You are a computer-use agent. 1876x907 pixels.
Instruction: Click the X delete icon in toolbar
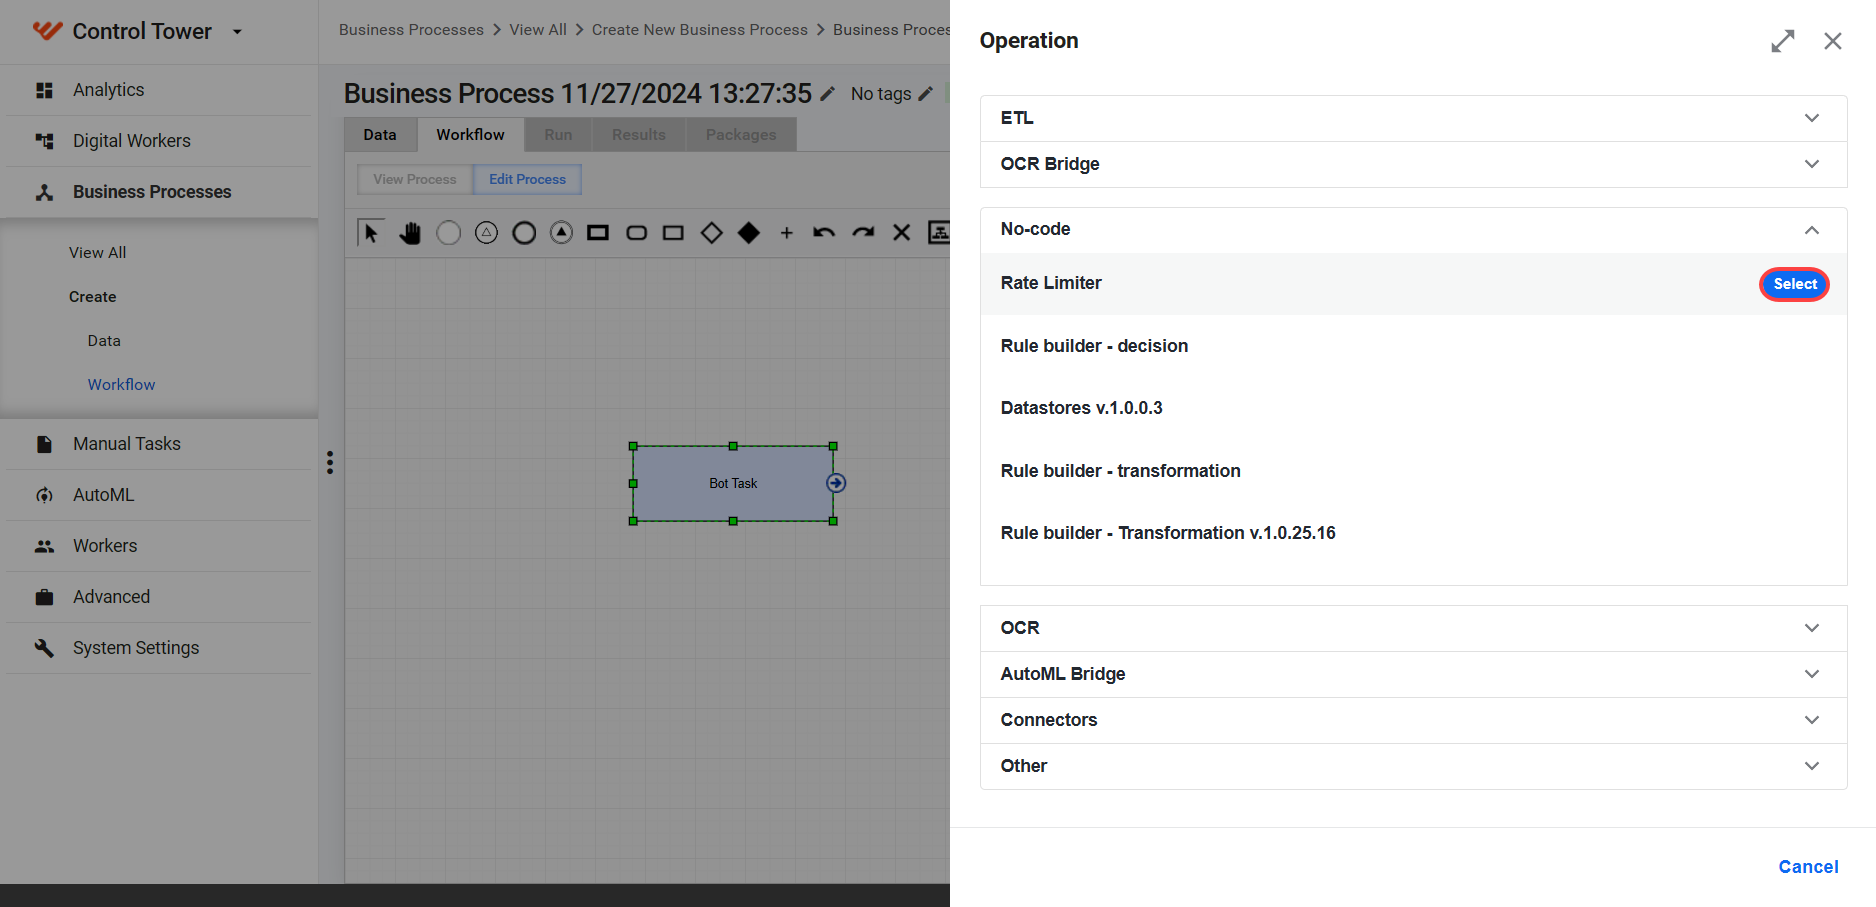(x=901, y=233)
